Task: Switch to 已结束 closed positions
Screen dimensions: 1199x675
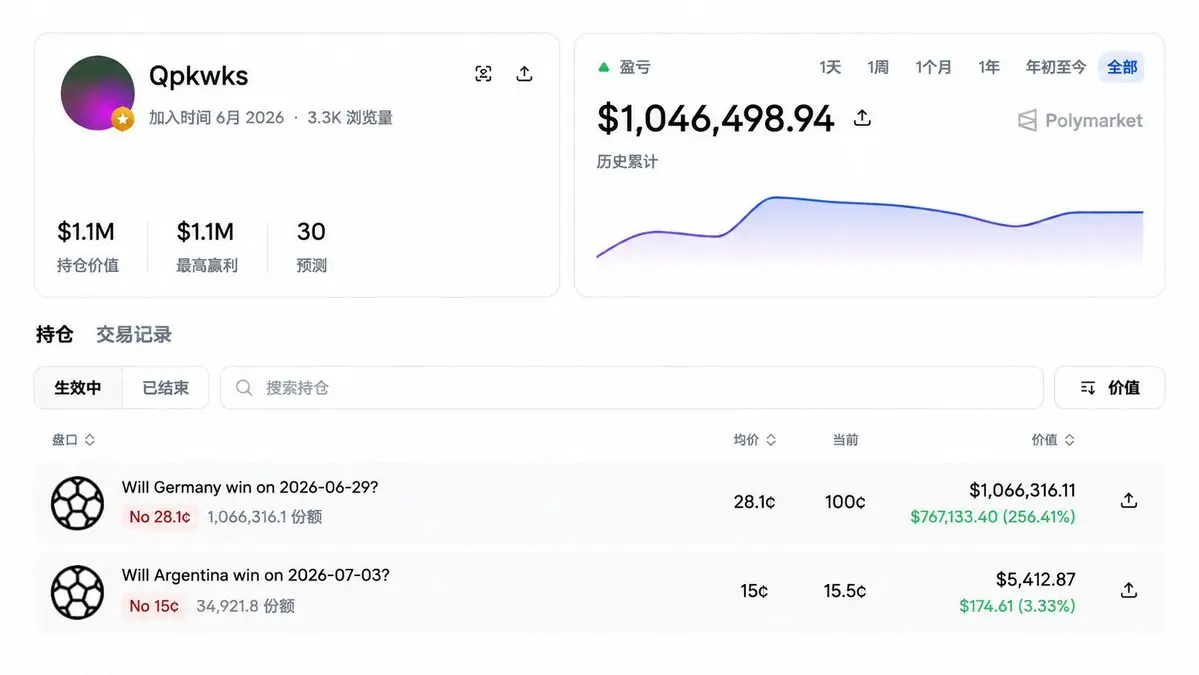Action: point(165,388)
